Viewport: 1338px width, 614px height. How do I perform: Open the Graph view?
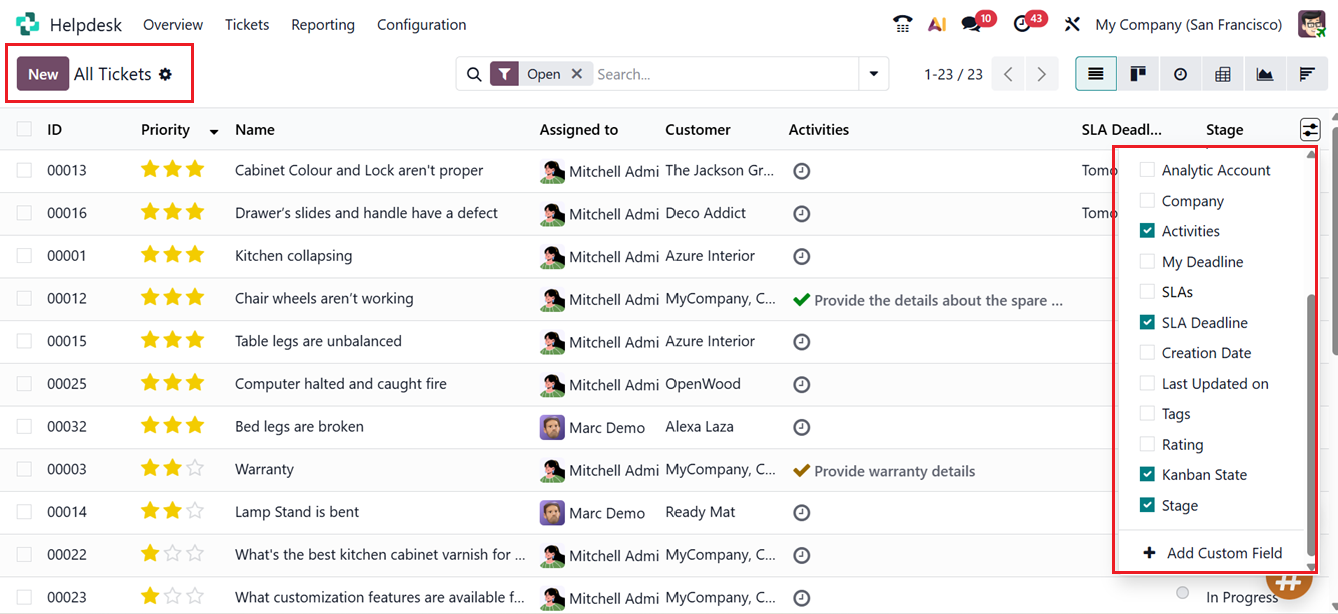coord(1264,73)
